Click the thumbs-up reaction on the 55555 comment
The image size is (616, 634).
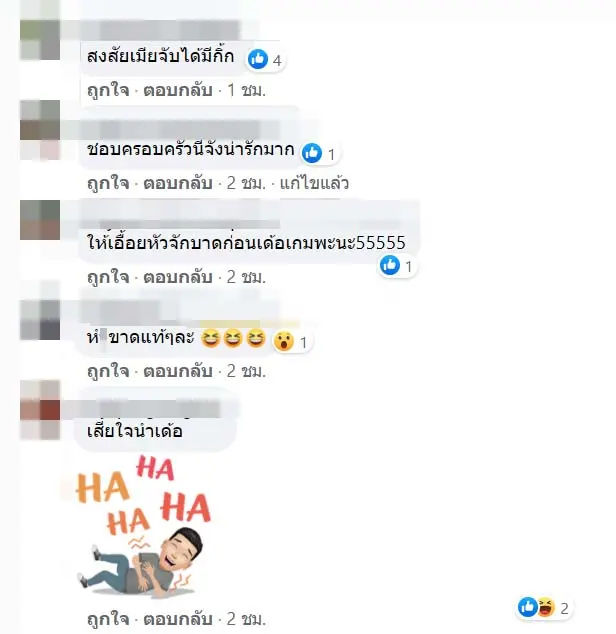click(390, 265)
